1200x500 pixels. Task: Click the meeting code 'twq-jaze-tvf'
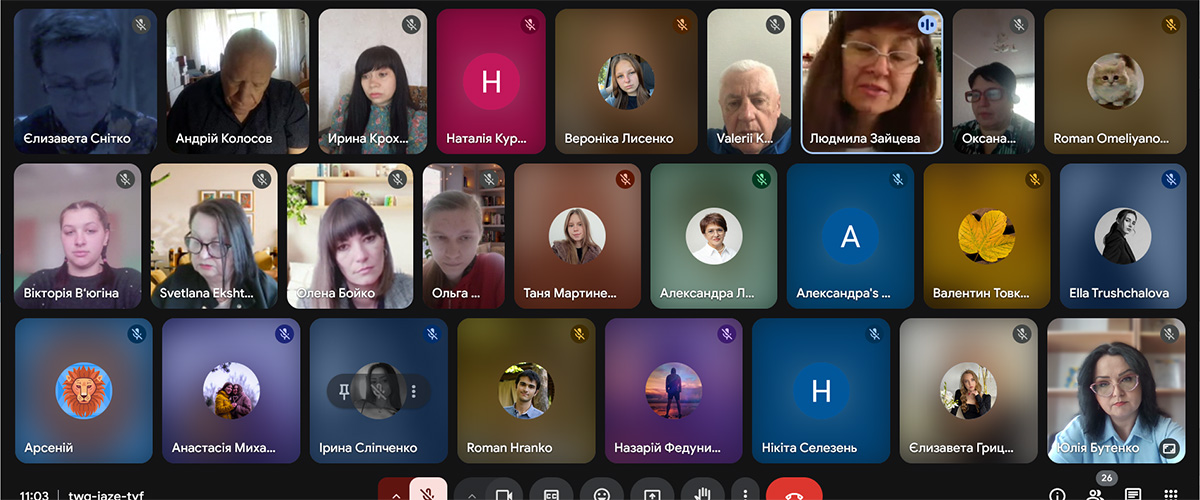pos(107,495)
